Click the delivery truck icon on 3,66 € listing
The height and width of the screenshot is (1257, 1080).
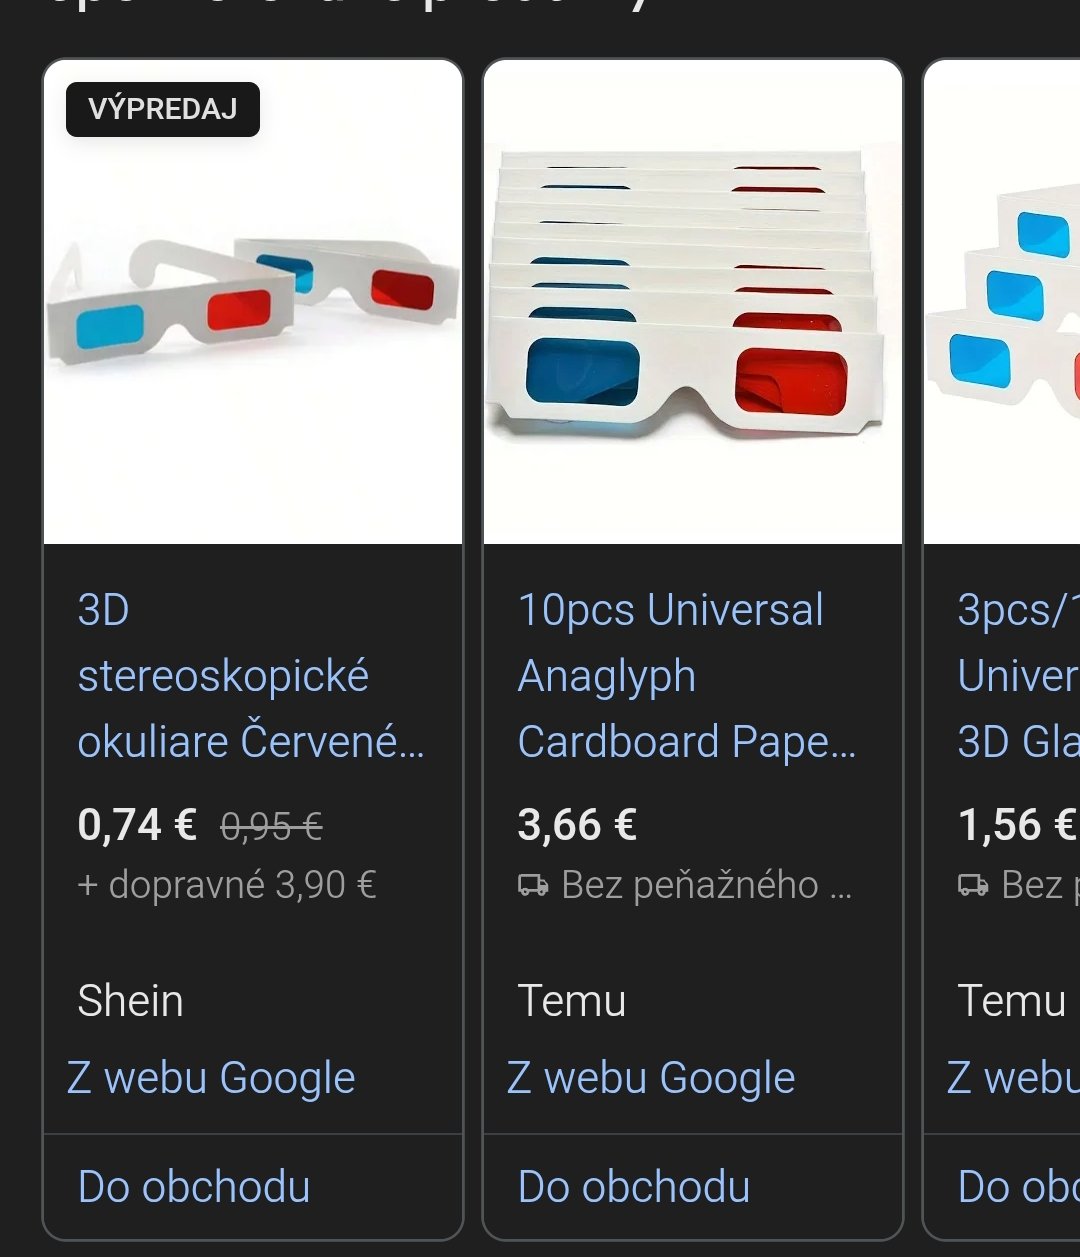click(x=533, y=885)
